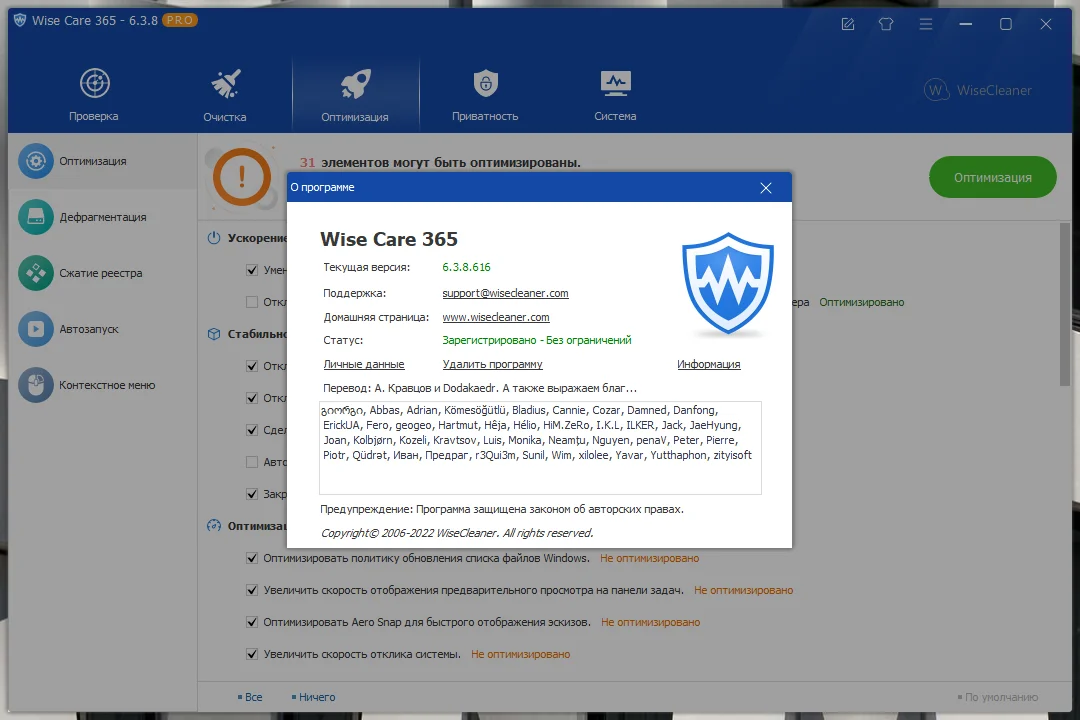The height and width of the screenshot is (720, 1080).
Task: Switch to the Очистка tab
Action: (225, 95)
